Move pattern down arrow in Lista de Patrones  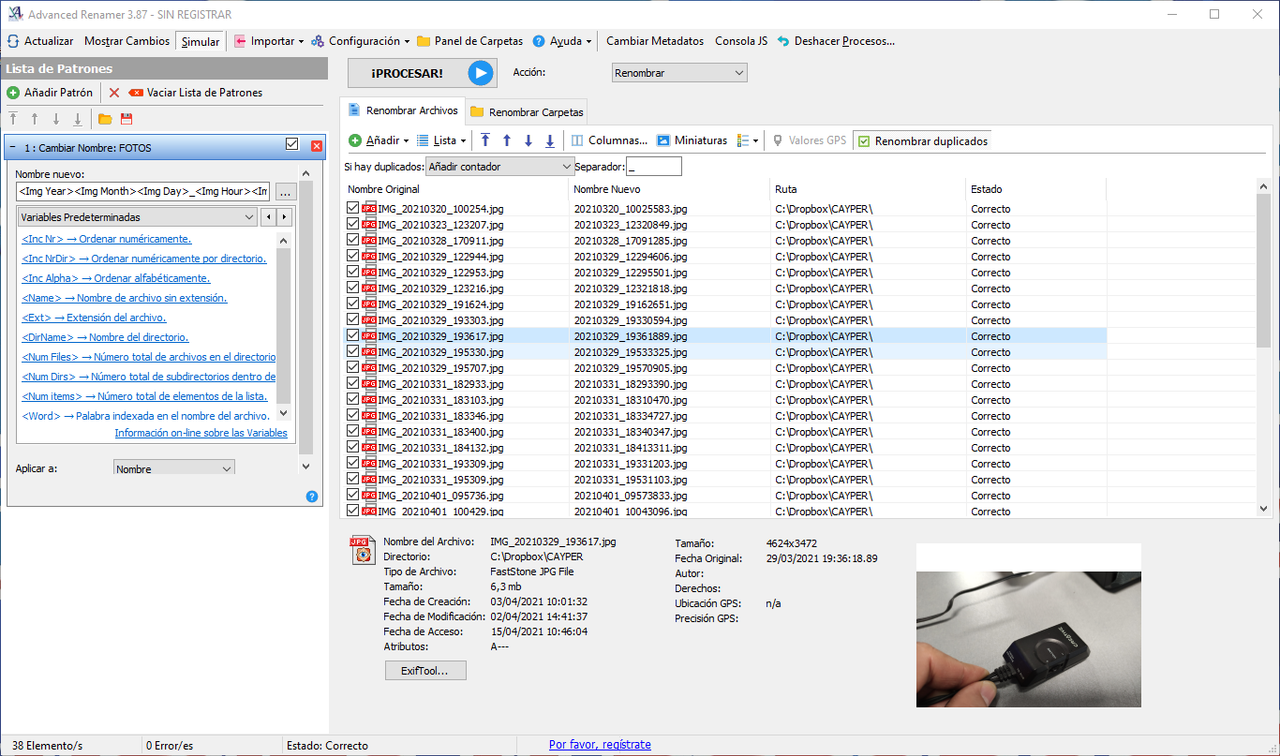56,119
